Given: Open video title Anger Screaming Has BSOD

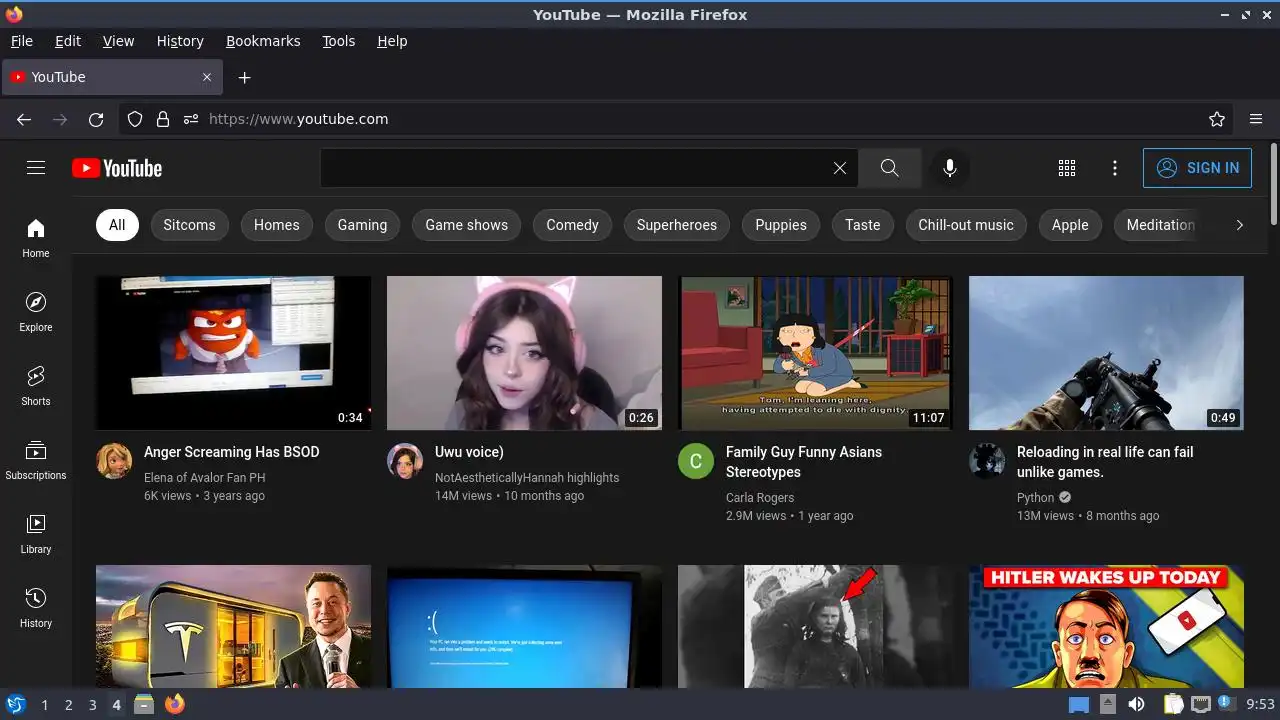Looking at the screenshot, I should (232, 452).
